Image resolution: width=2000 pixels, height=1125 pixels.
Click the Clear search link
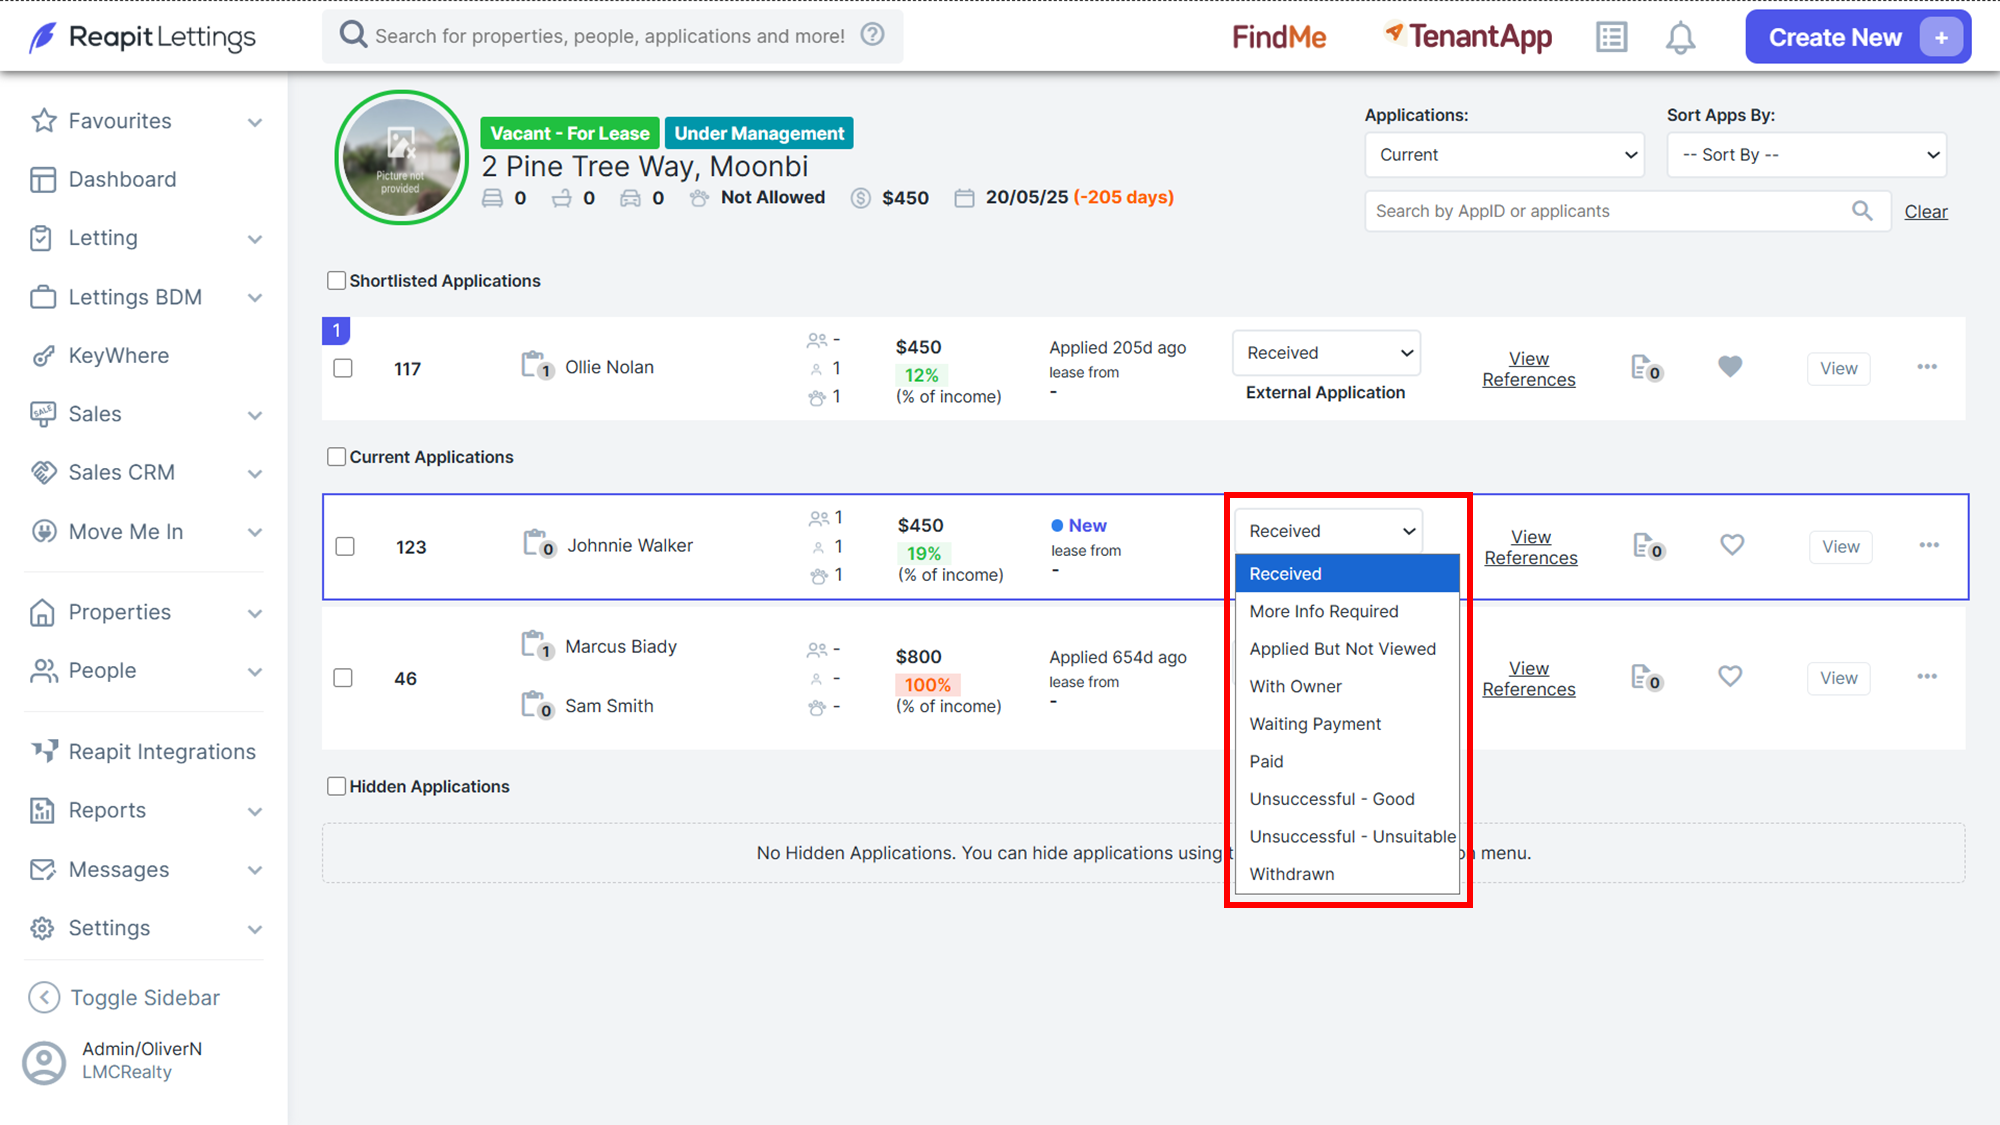tap(1925, 211)
